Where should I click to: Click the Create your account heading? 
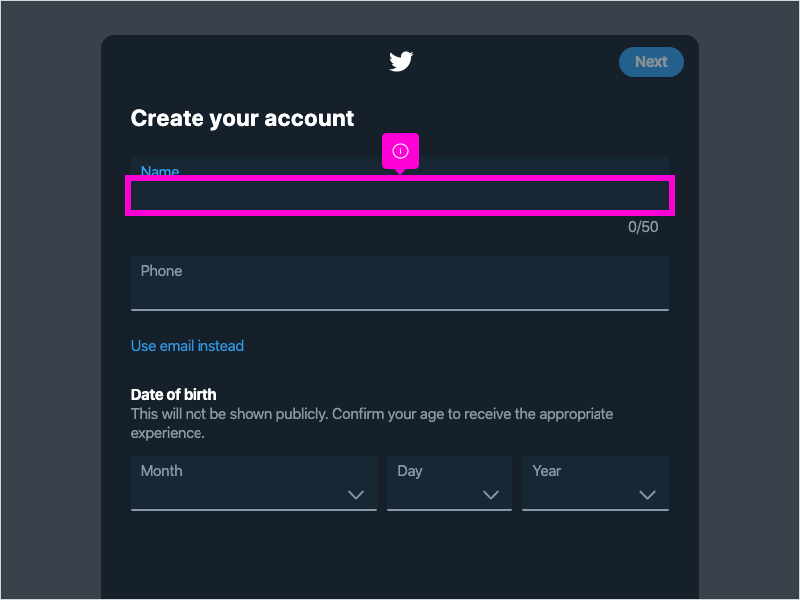[x=242, y=118]
